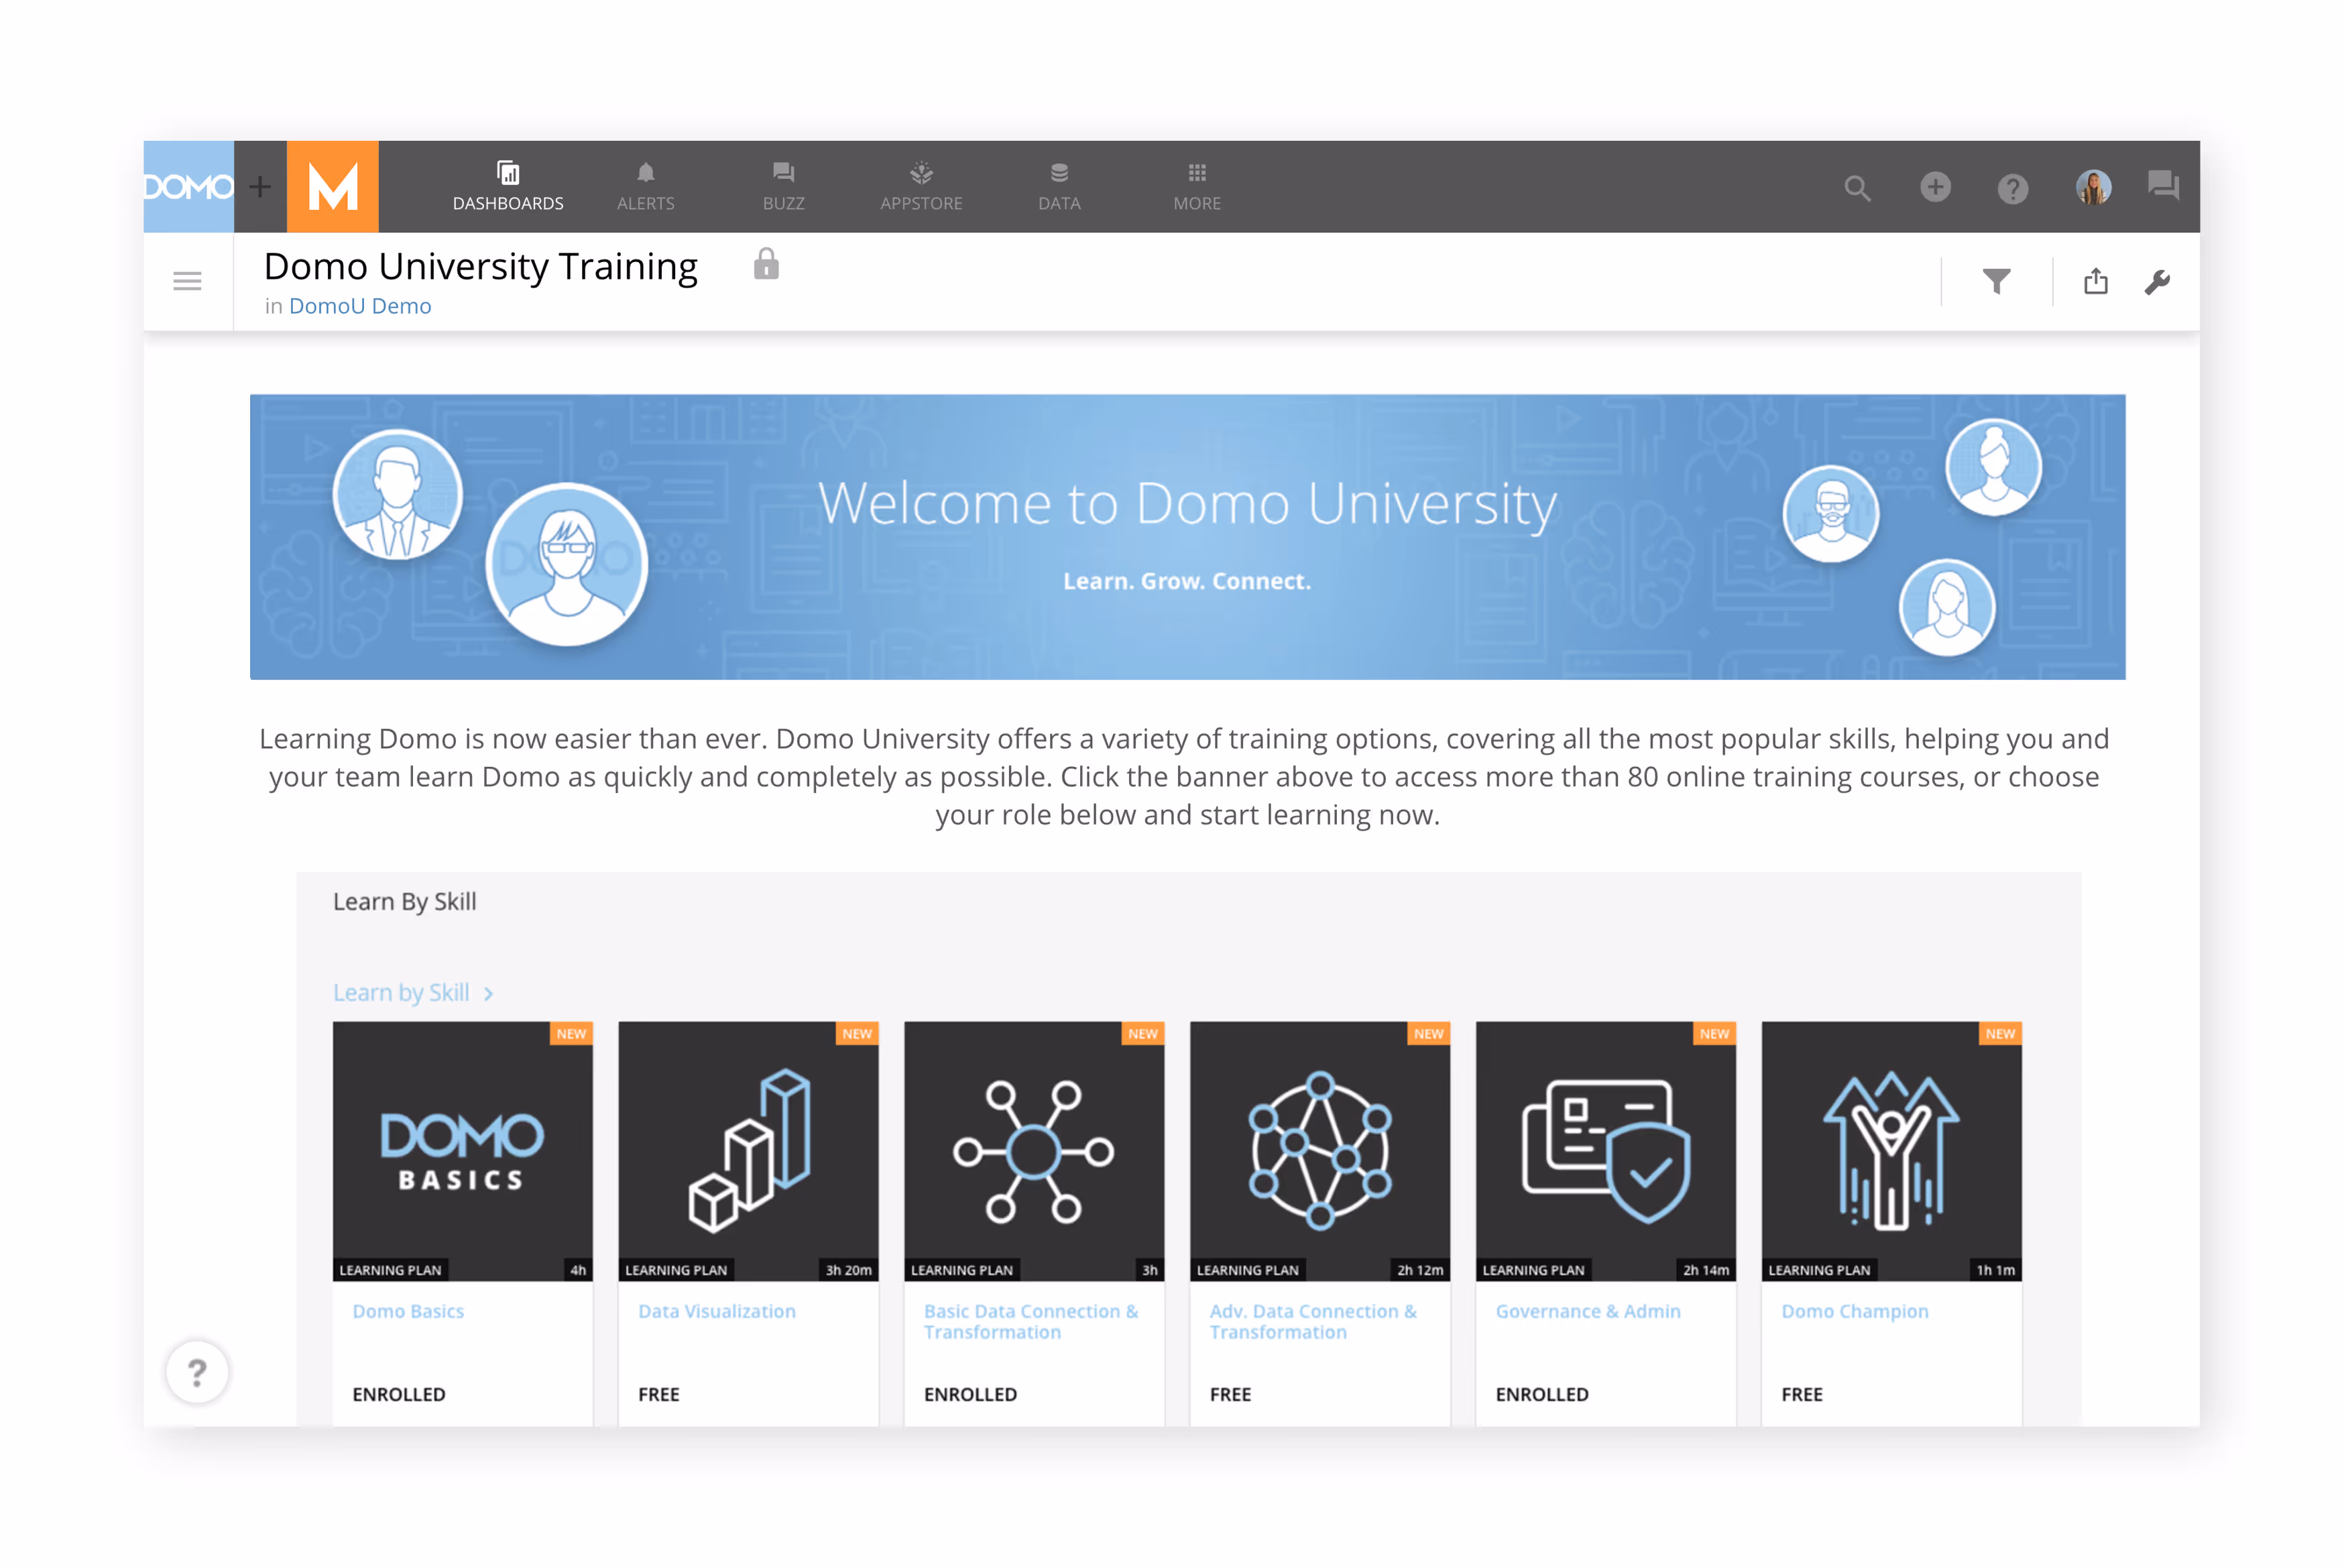Screen dimensions: 2344x1568
Task: Open the Dashboards tab
Action: 508,187
